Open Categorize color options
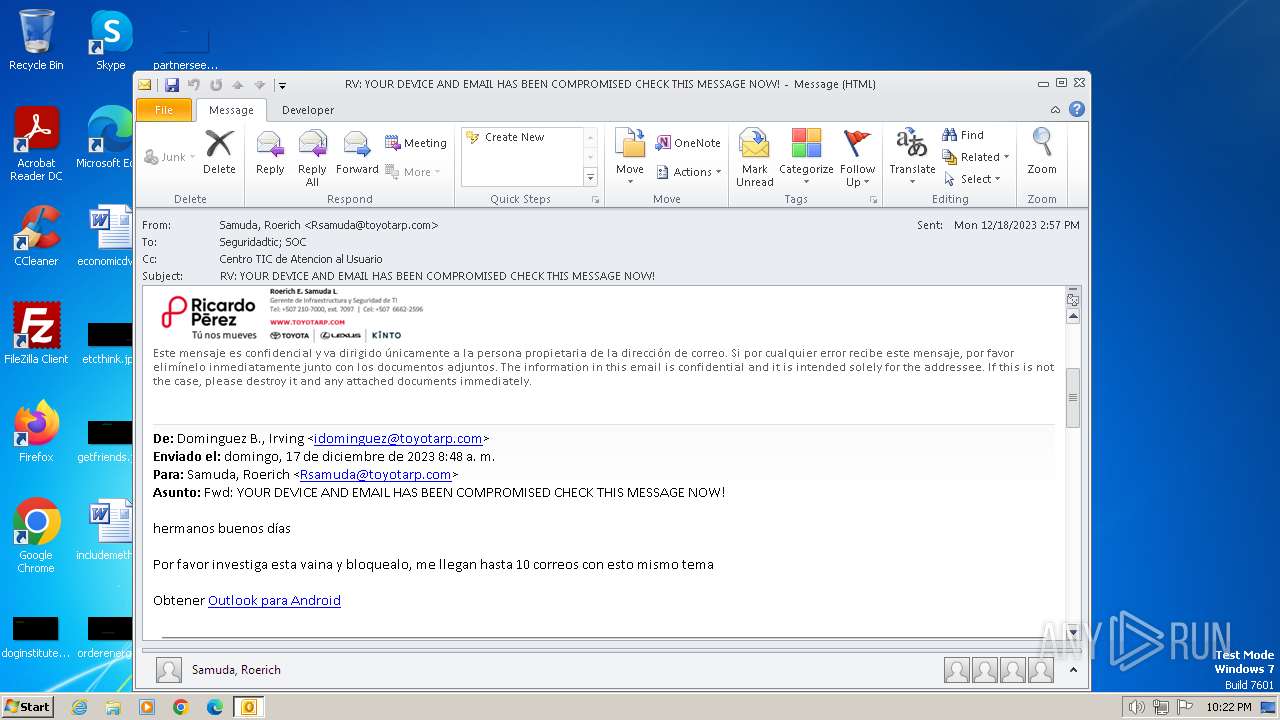Viewport: 1280px width, 720px height. pos(806,158)
